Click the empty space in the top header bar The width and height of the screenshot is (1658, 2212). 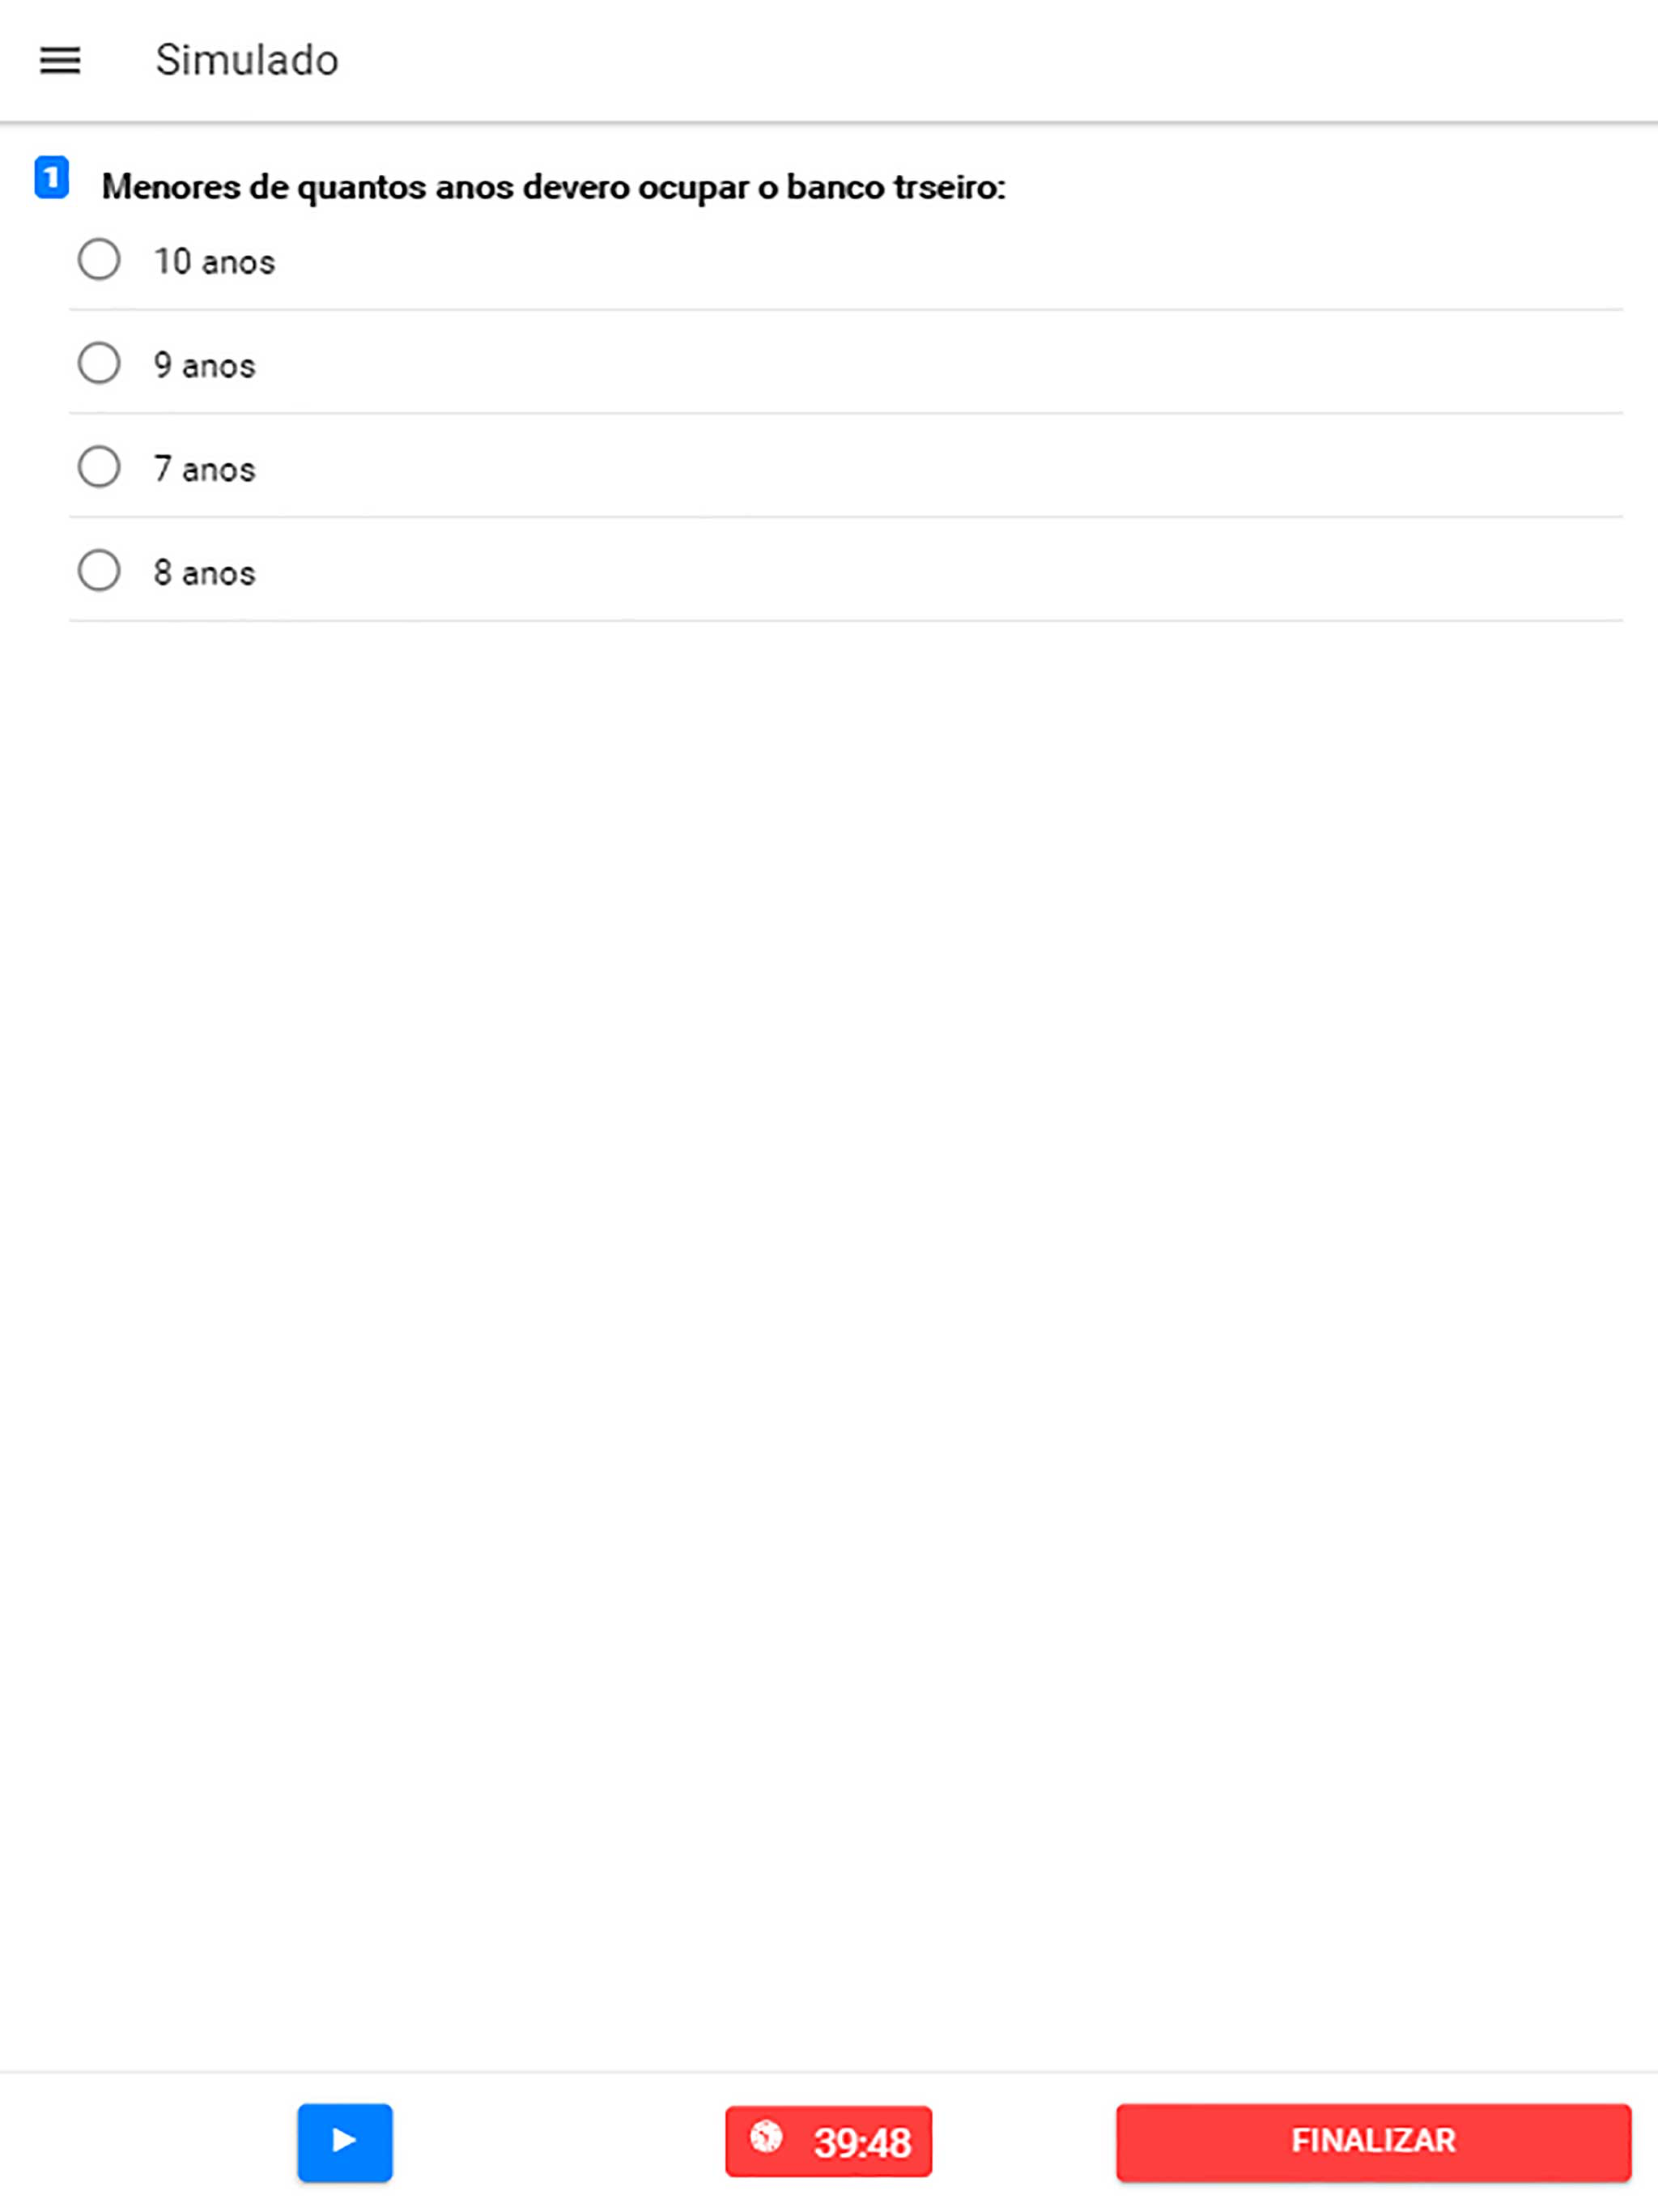click(1000, 60)
